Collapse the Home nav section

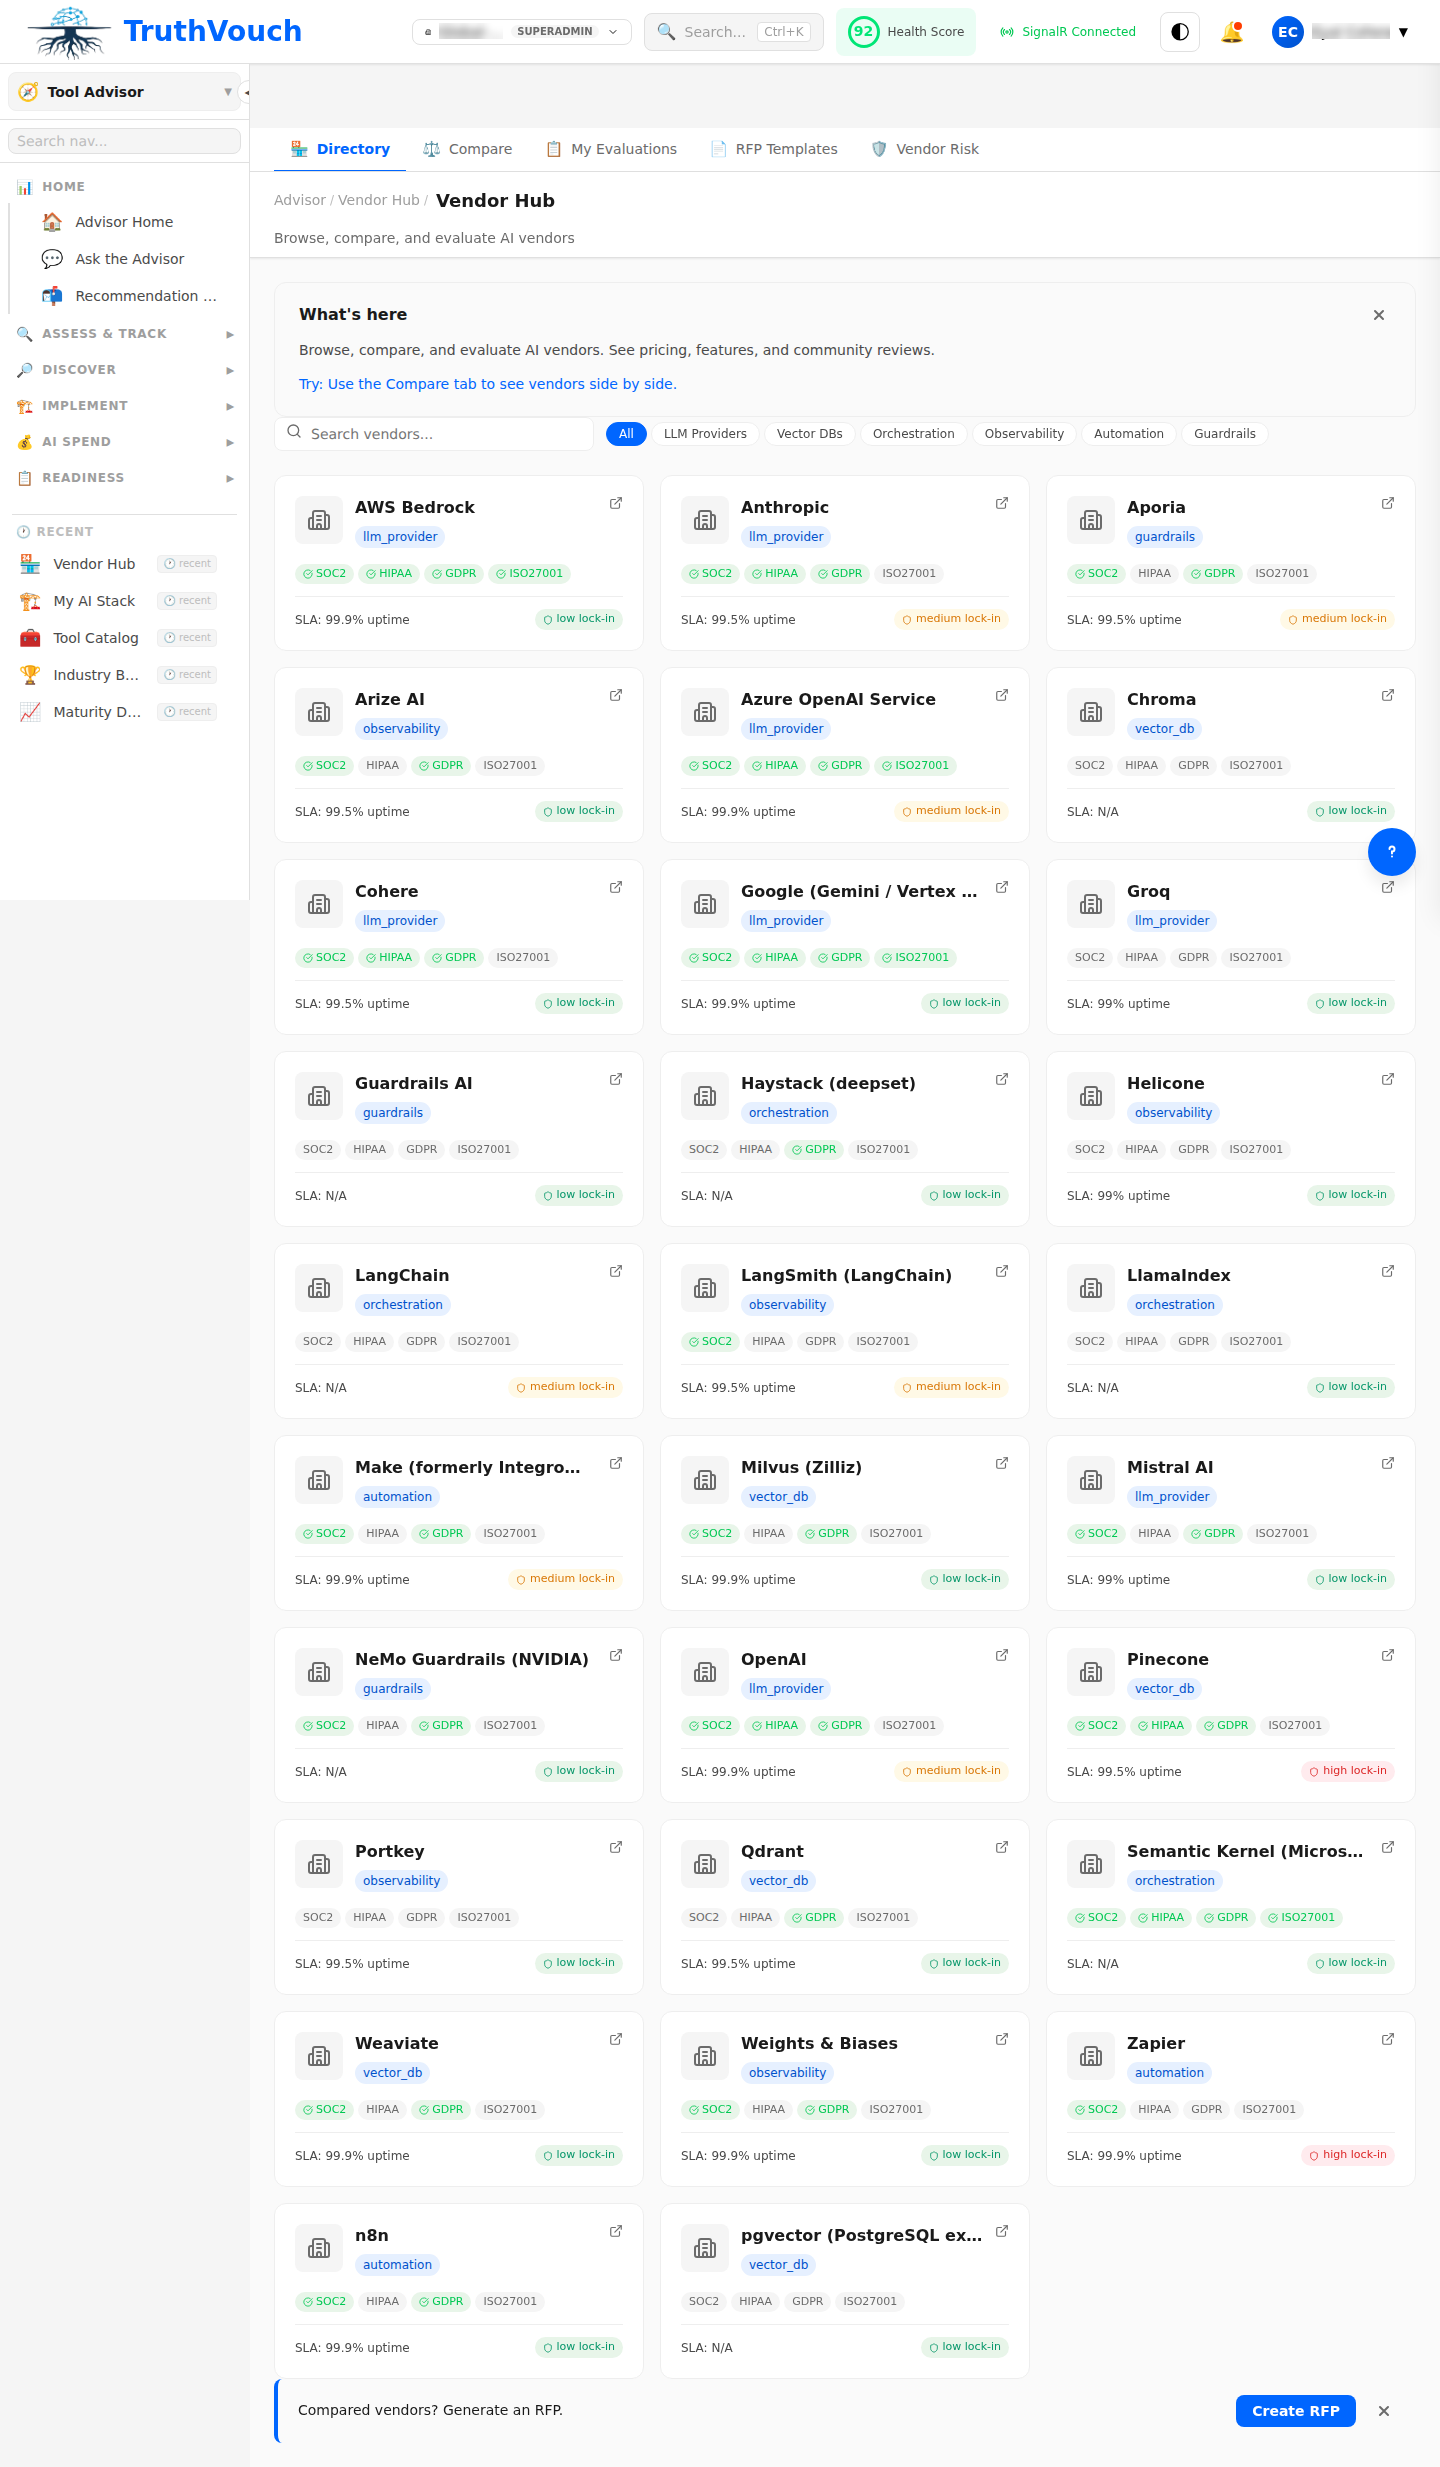[124, 187]
